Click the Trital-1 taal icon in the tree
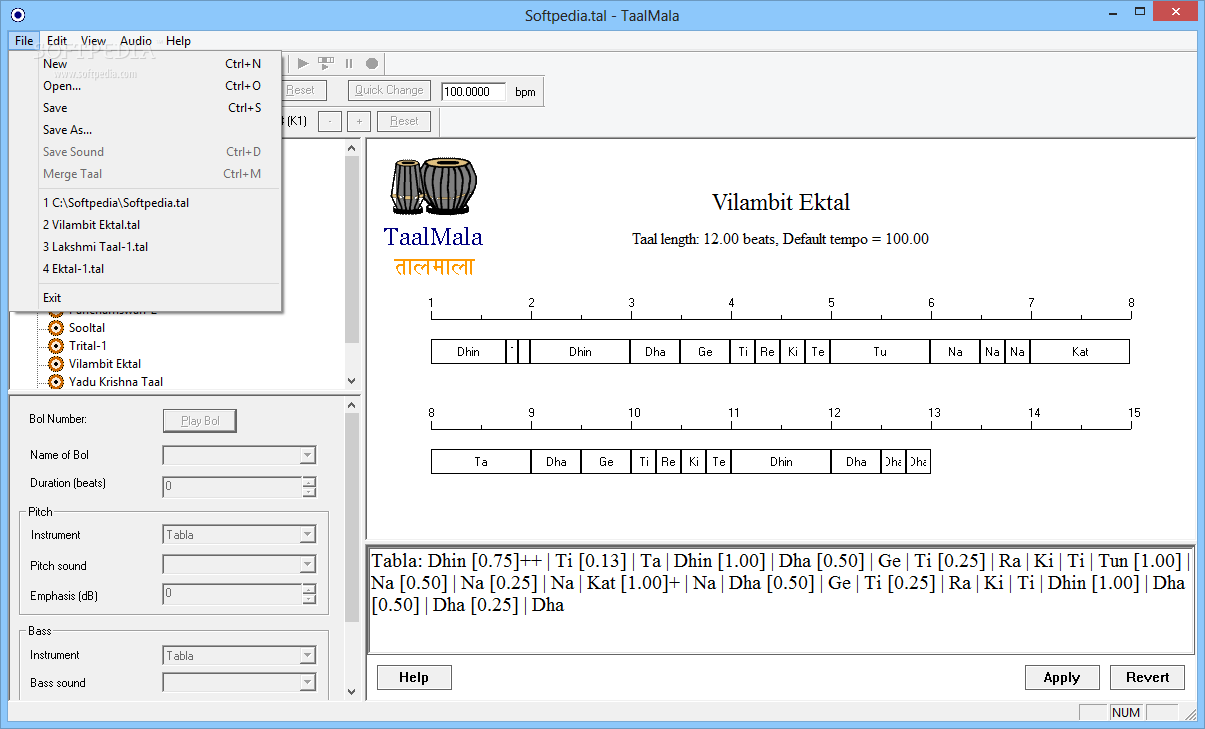1205x729 pixels. click(56, 346)
